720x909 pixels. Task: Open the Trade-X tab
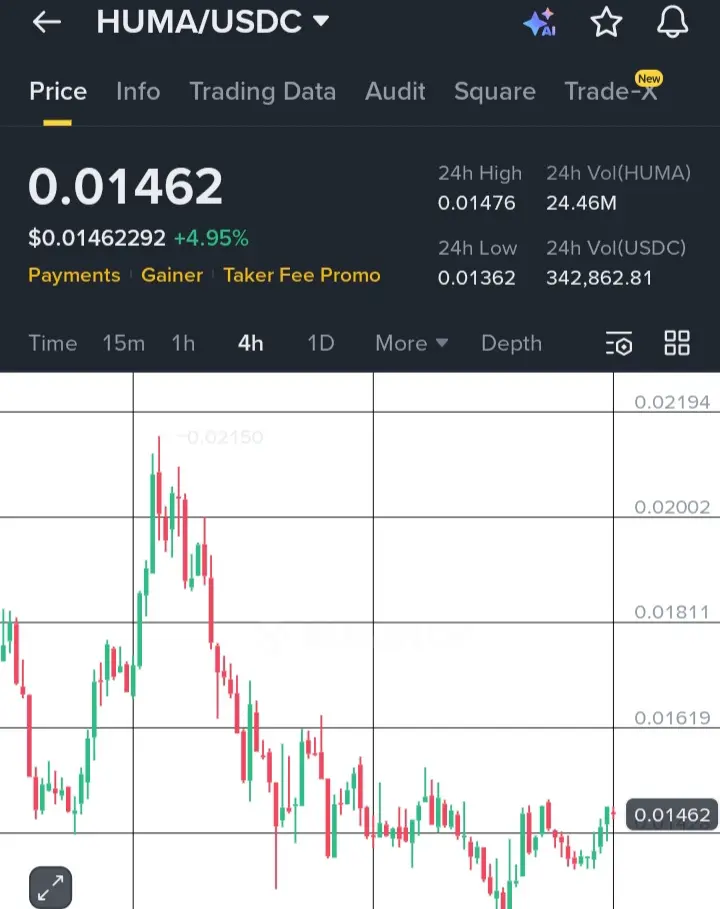(x=612, y=92)
